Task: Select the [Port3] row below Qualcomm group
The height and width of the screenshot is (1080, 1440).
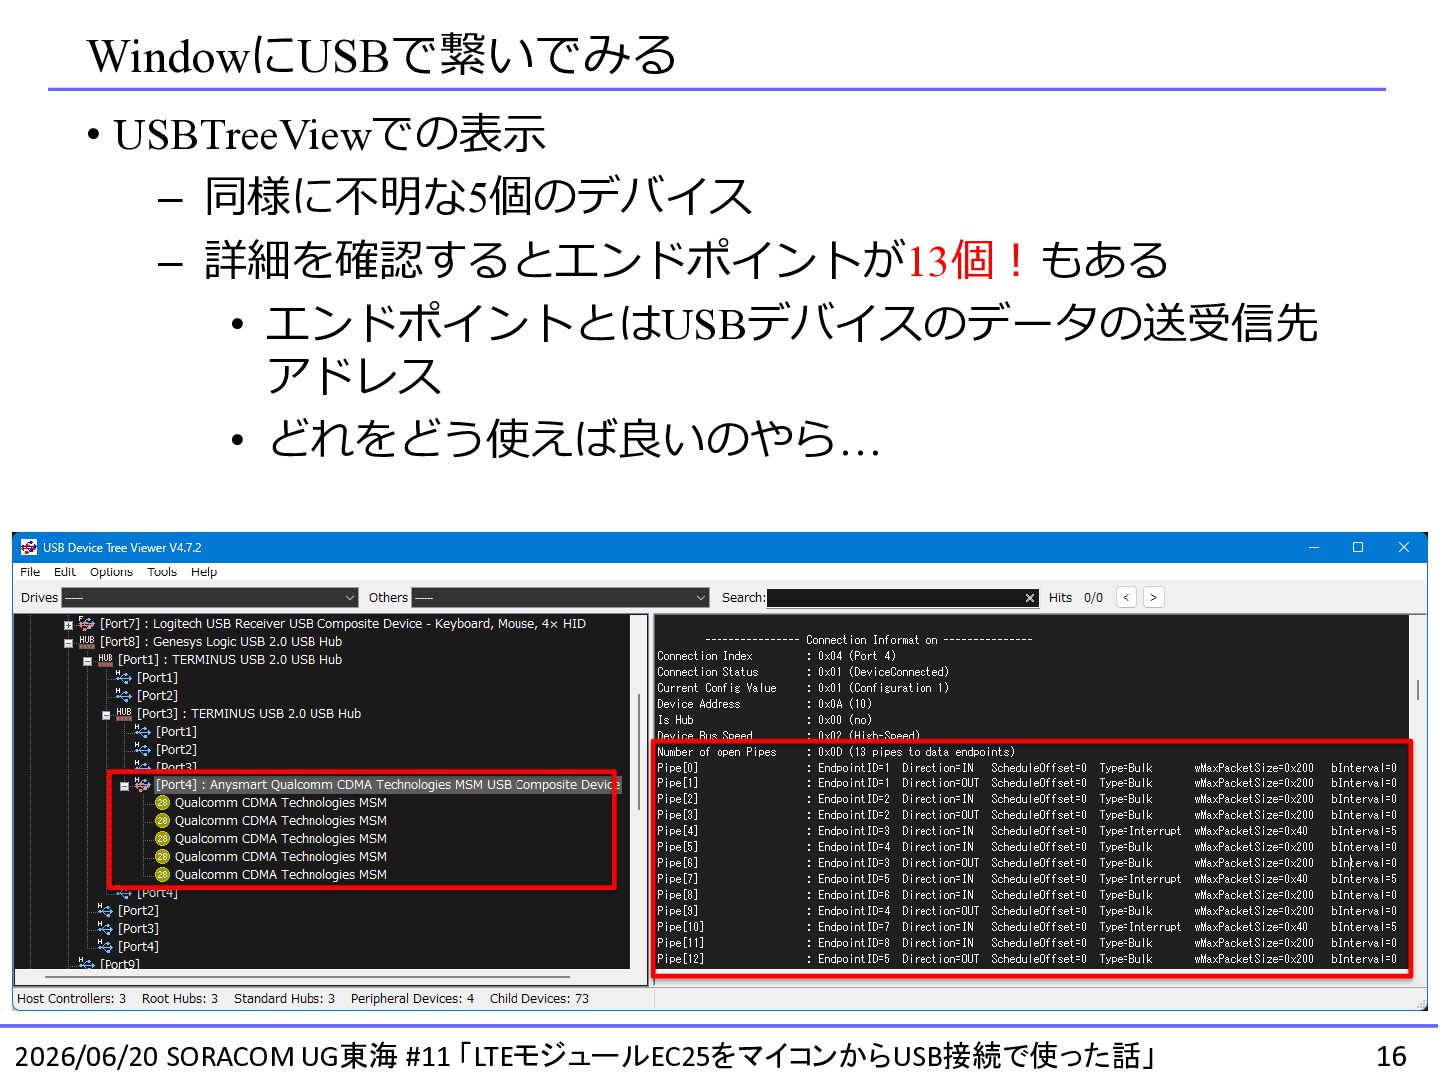Action: tap(138, 929)
